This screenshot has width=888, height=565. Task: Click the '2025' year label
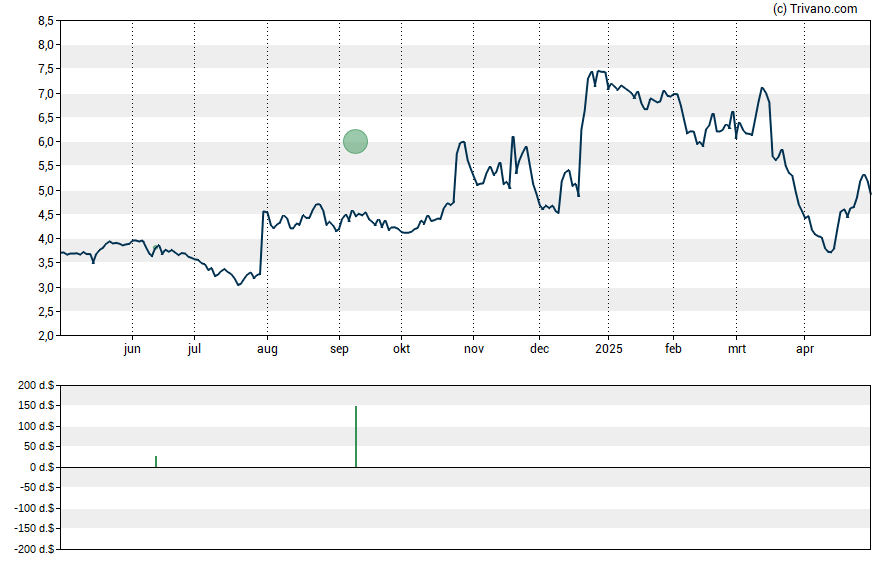(x=609, y=349)
